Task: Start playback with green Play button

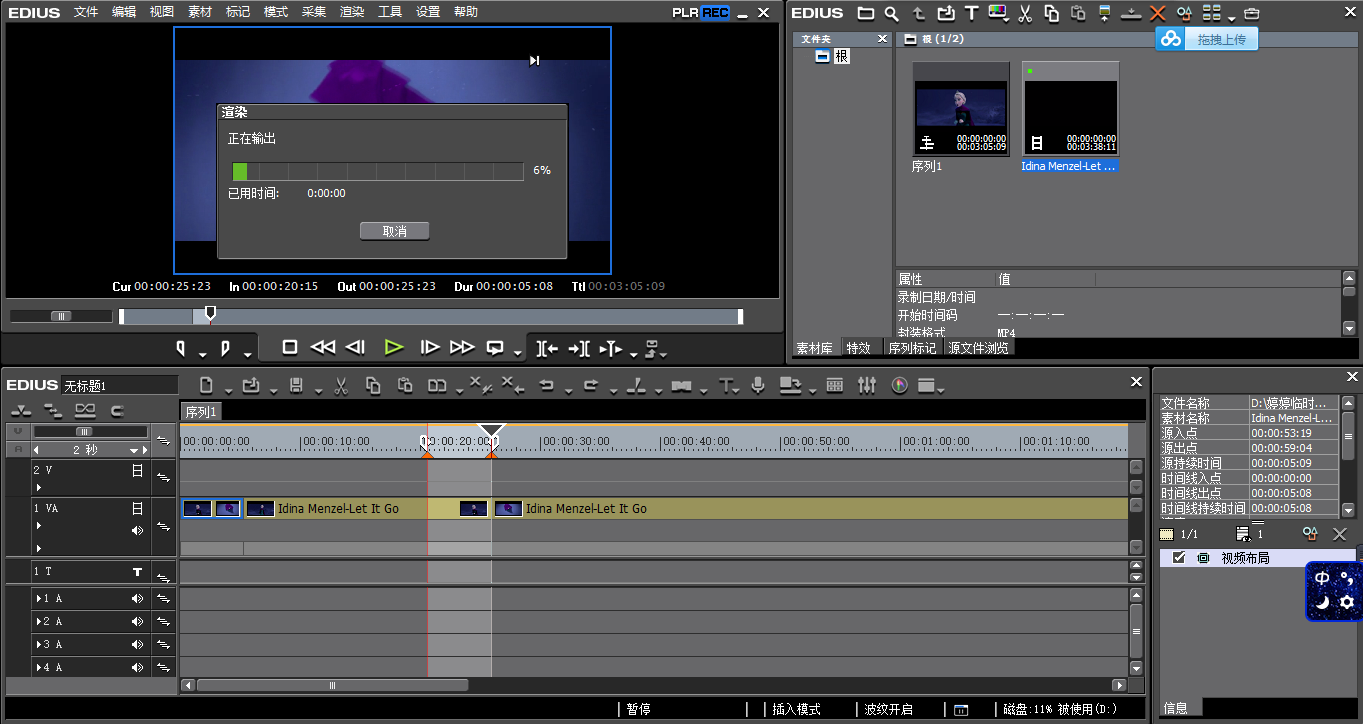Action: (x=394, y=347)
